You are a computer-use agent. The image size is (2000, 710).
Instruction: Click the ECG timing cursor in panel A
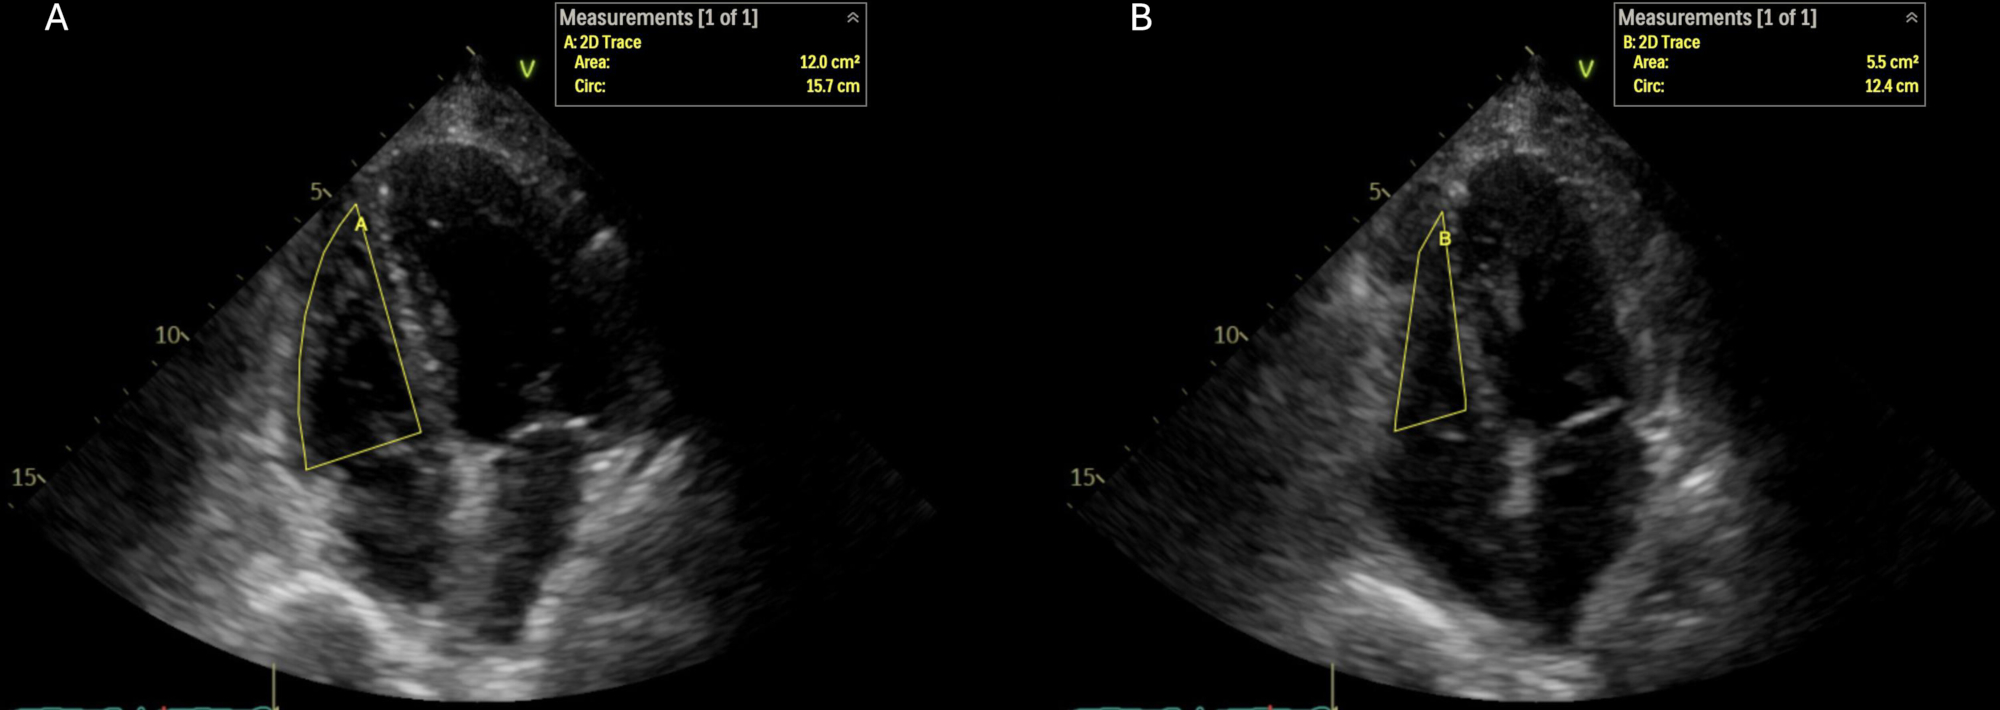[x=274, y=686]
